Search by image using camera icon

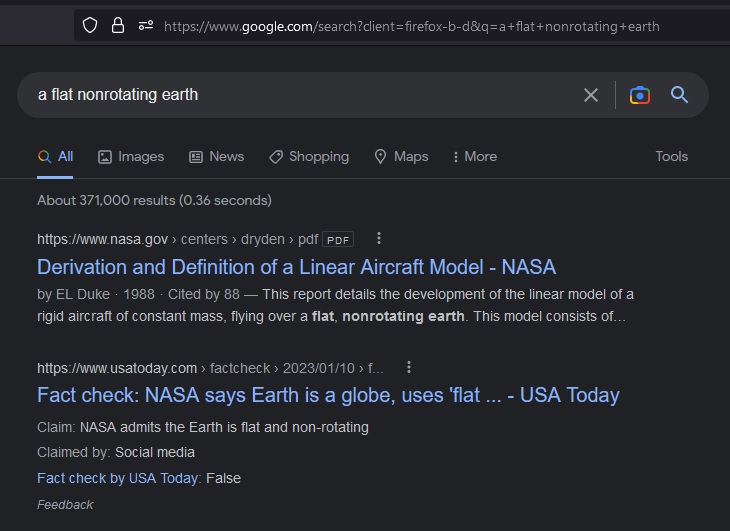tap(640, 95)
